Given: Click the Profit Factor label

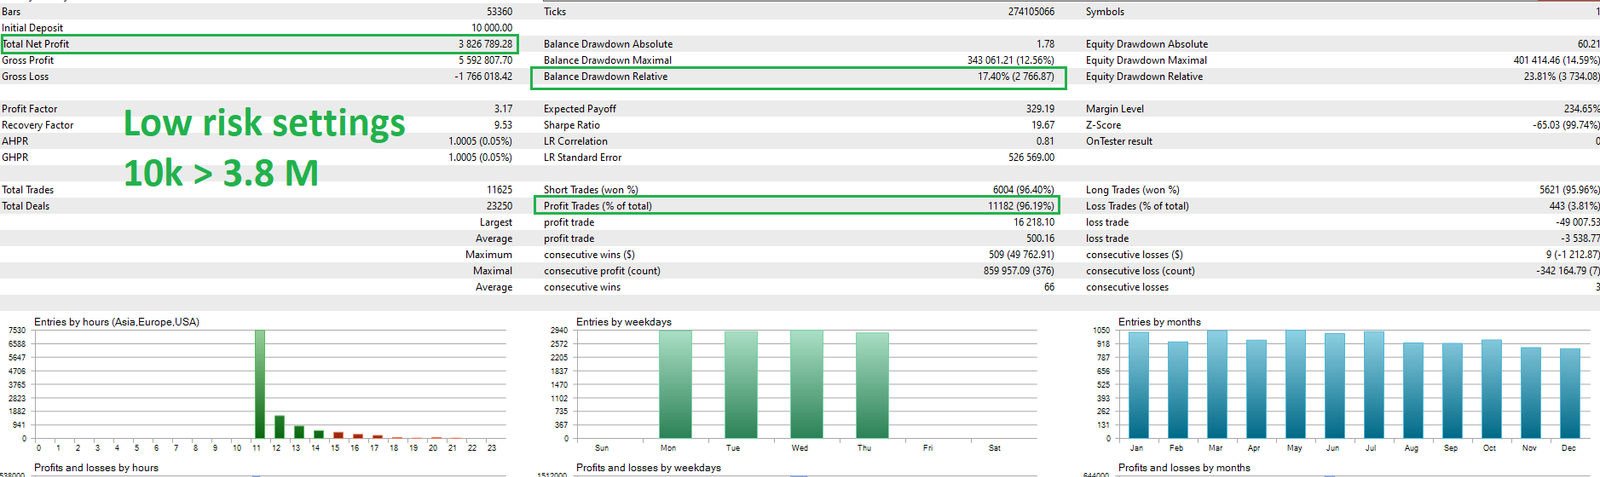Looking at the screenshot, I should coord(30,109).
